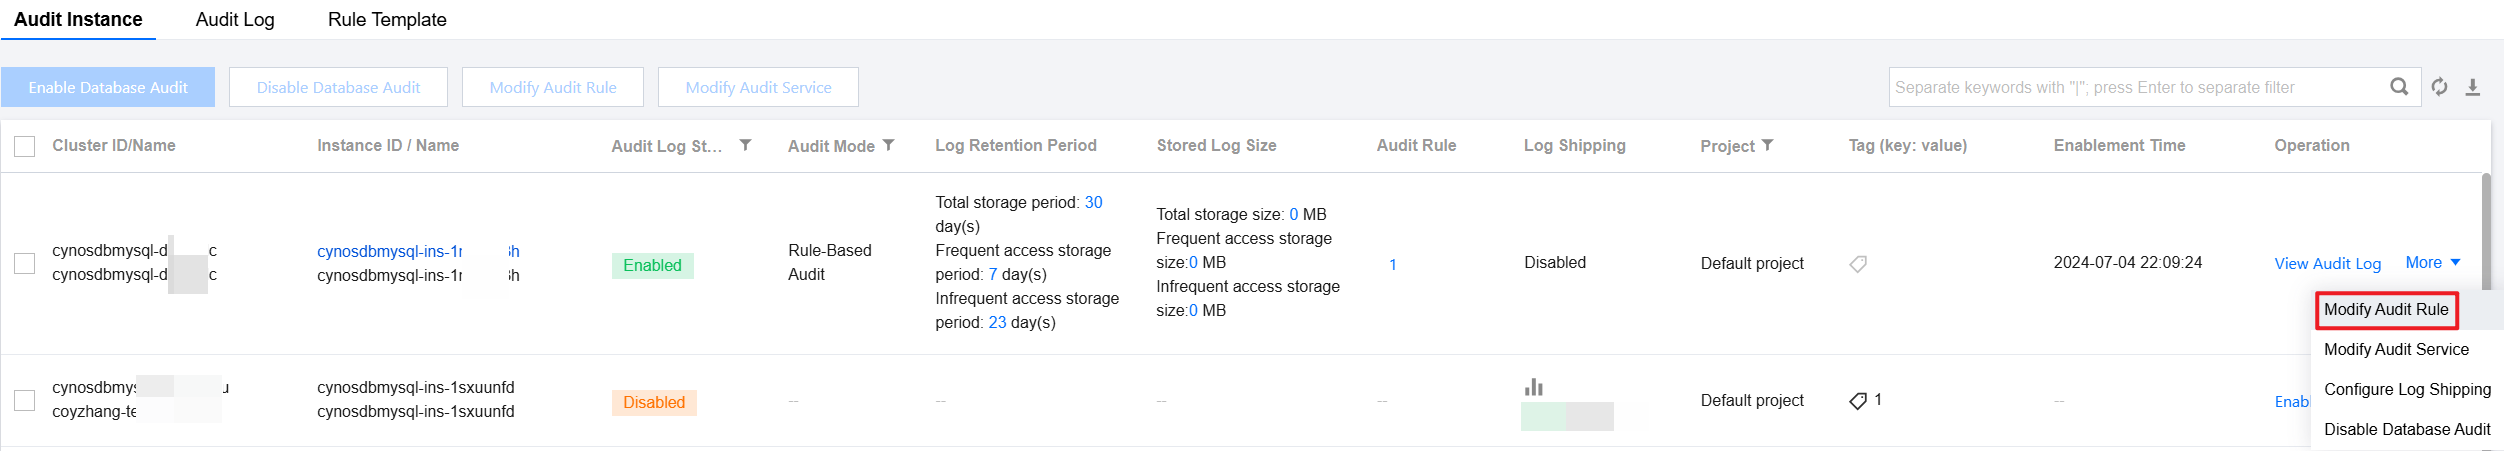Toggle the select-all checkbox in header

(25, 146)
